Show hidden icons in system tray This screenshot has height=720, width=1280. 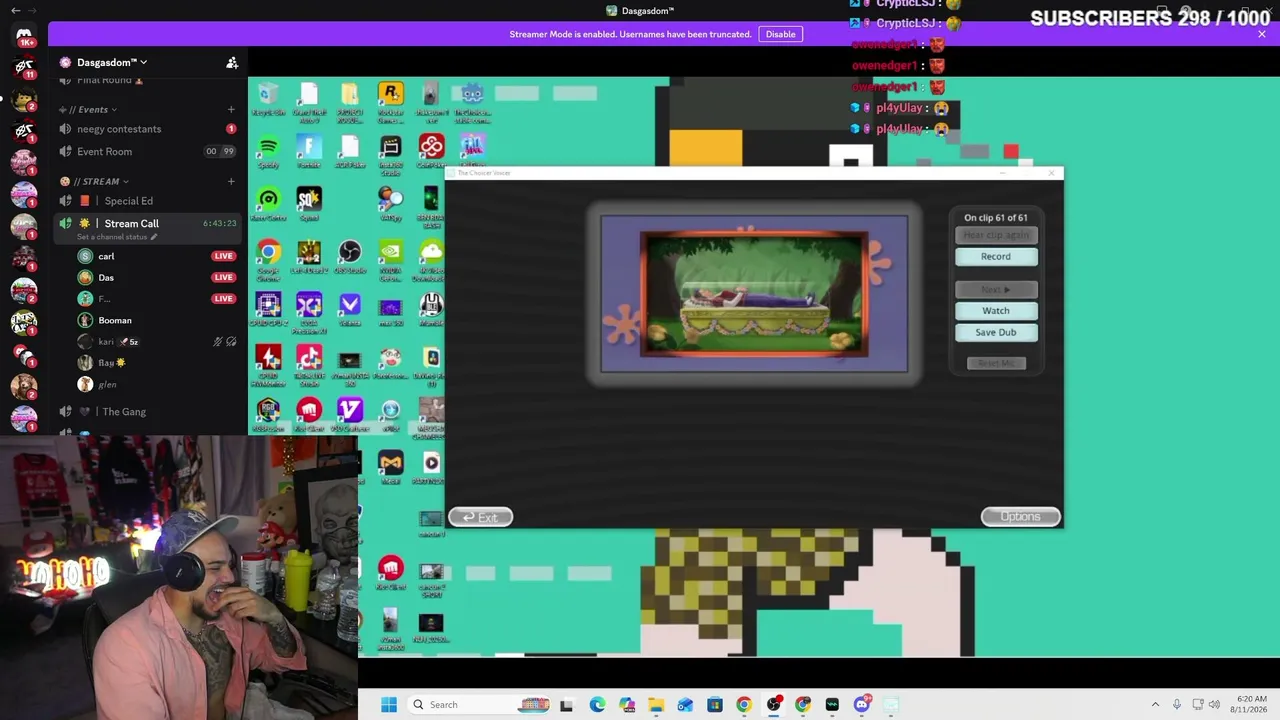1155,704
